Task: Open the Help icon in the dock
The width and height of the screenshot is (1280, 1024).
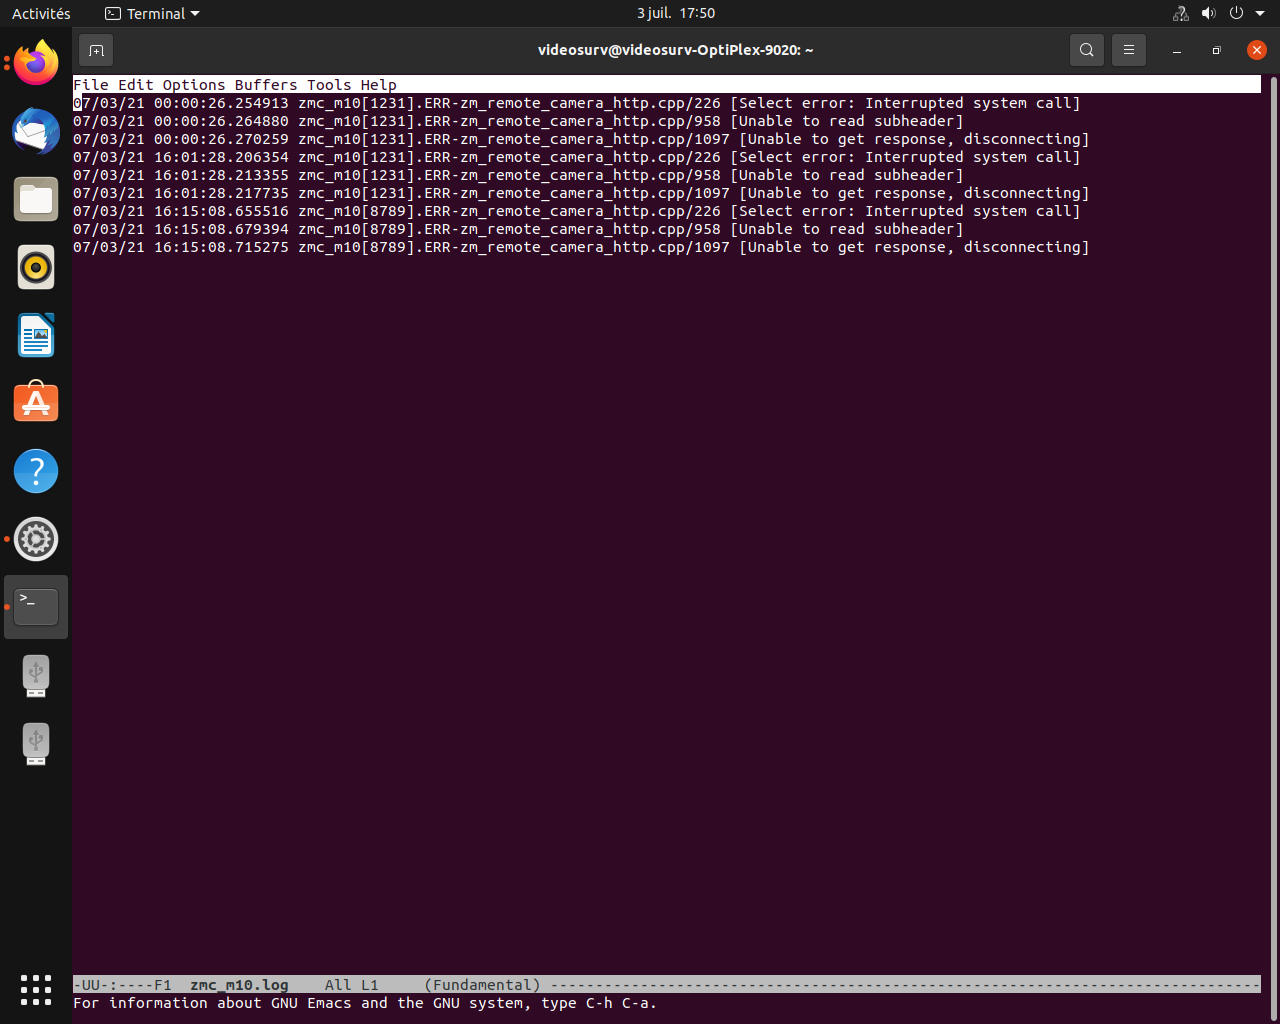Action: (x=36, y=471)
